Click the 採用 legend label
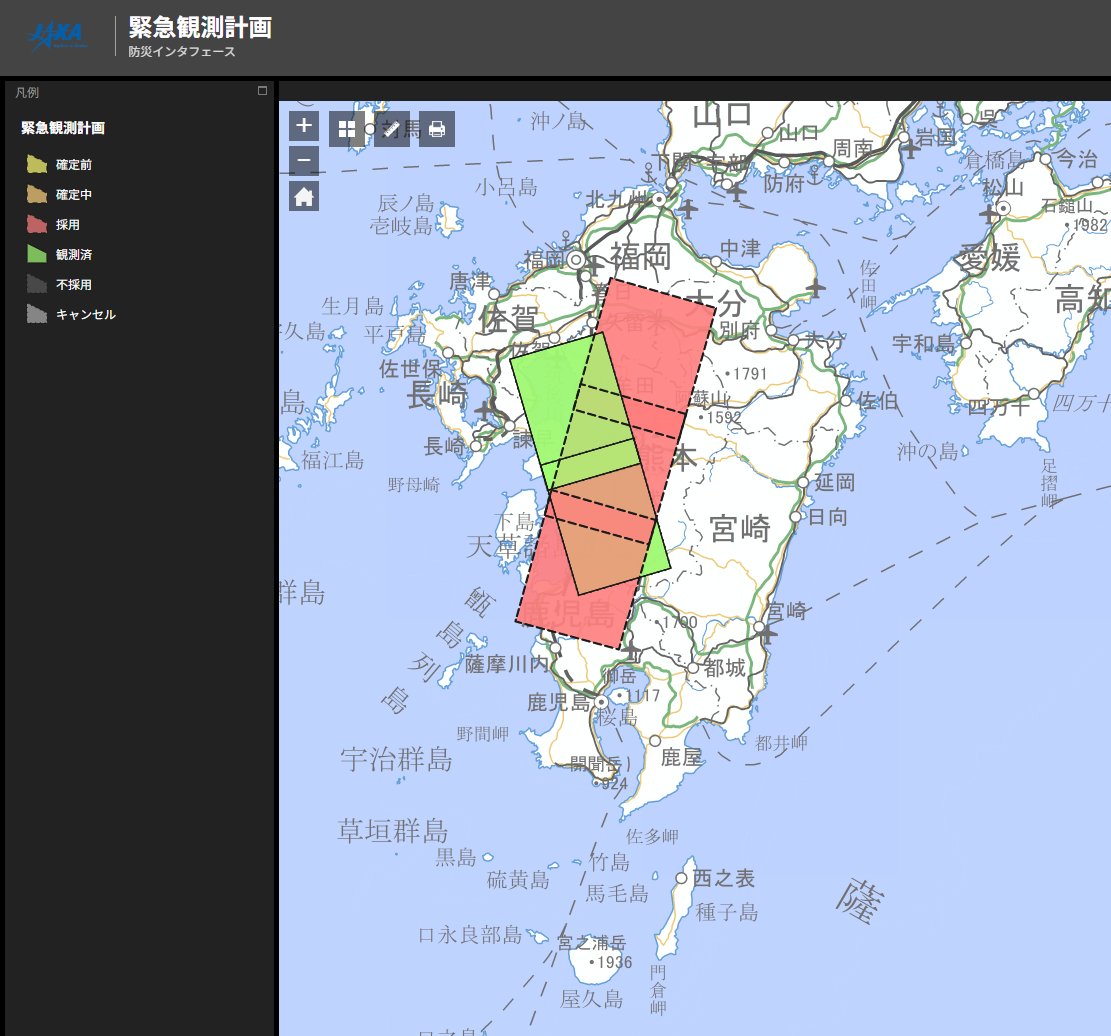This screenshot has height=1036, width=1111. click(68, 225)
